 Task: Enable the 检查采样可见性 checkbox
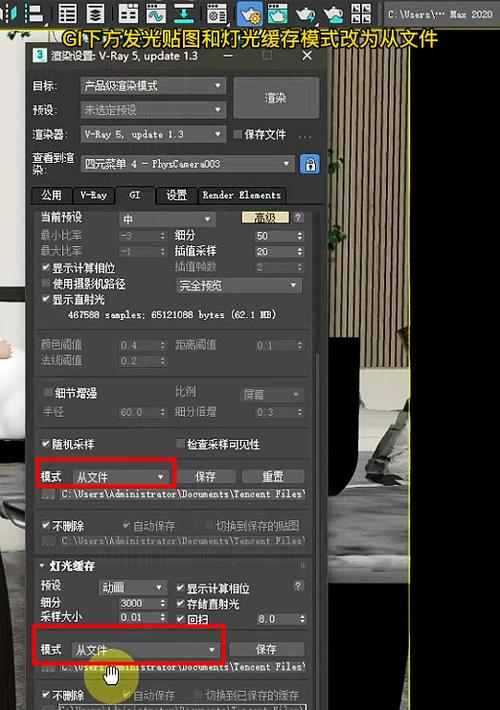point(180,444)
